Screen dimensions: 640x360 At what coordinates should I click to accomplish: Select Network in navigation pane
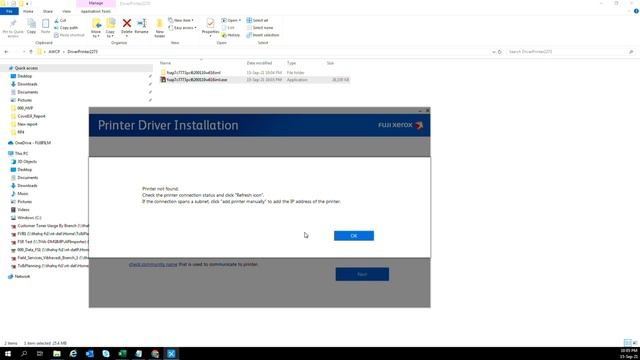click(22, 276)
